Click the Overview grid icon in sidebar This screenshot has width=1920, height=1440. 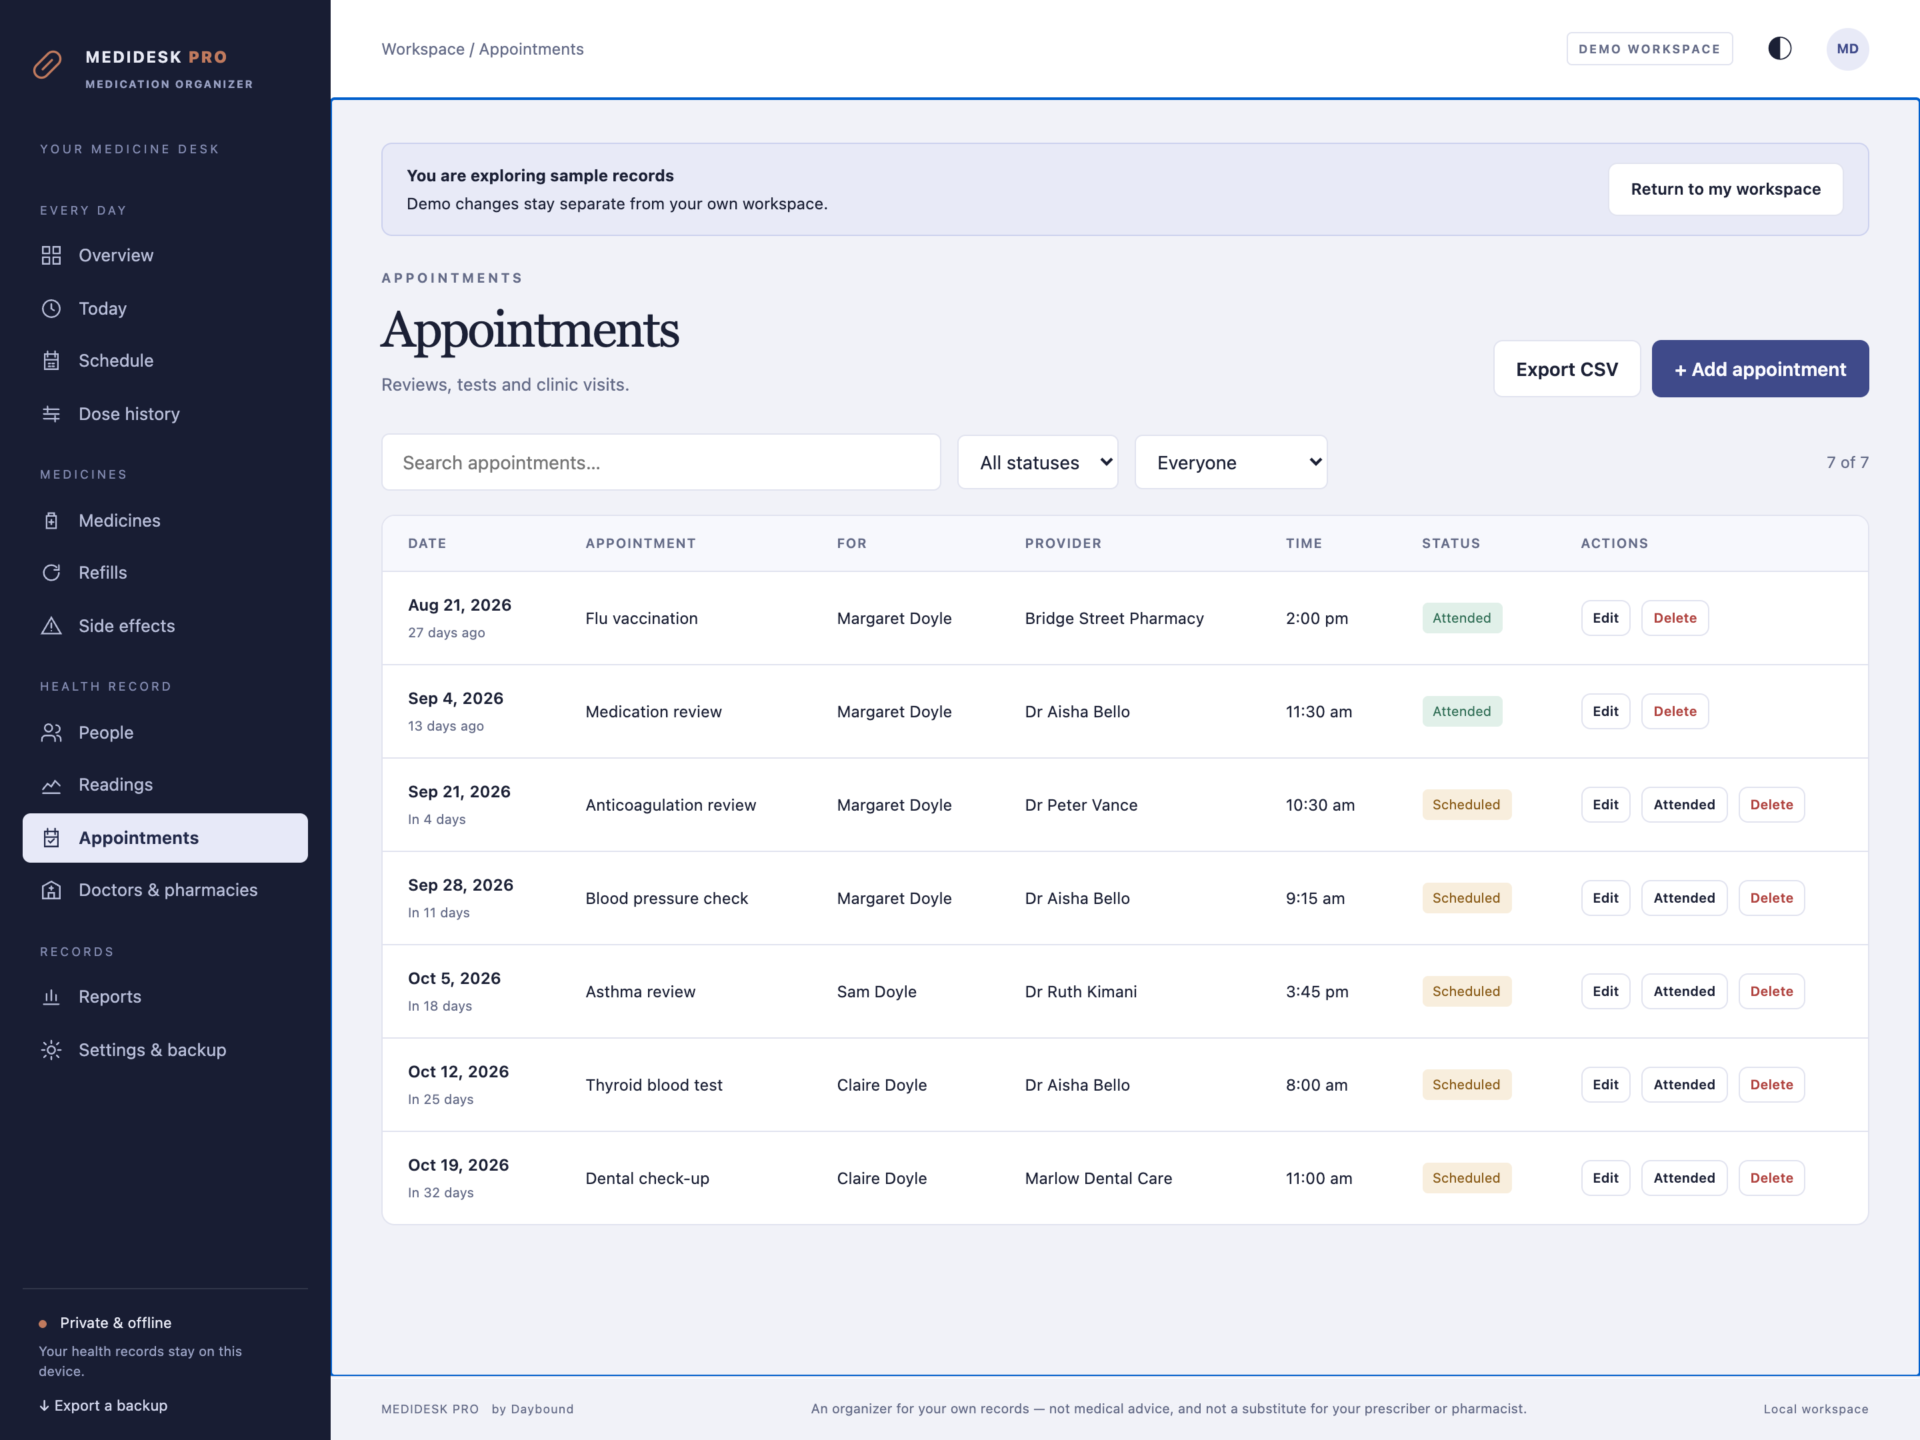coord(51,255)
